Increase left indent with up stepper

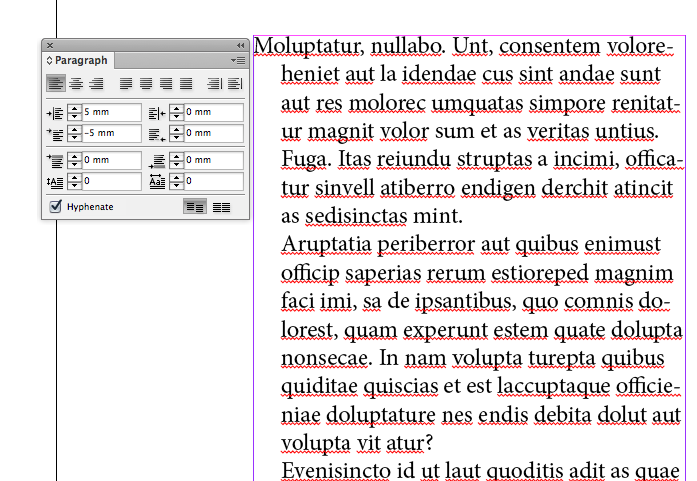tap(75, 108)
